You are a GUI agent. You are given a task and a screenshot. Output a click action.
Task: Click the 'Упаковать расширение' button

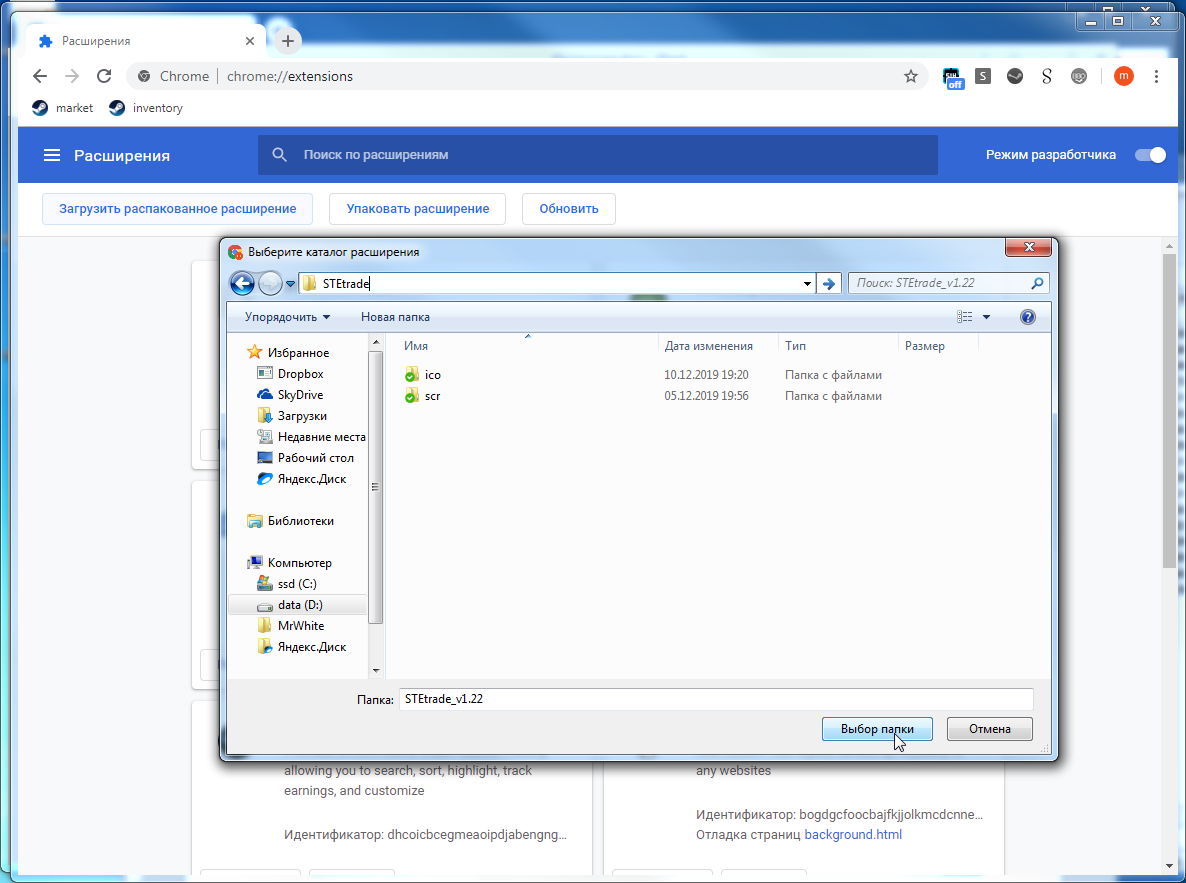pyautogui.click(x=418, y=209)
